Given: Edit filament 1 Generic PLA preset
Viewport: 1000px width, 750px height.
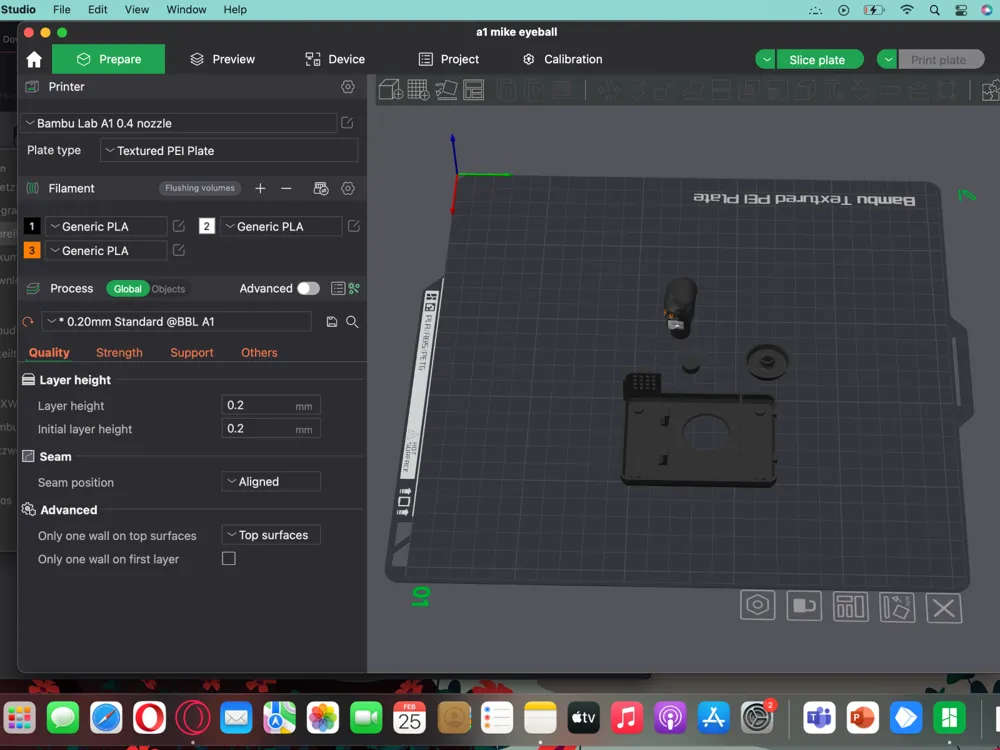Looking at the screenshot, I should pos(179,226).
